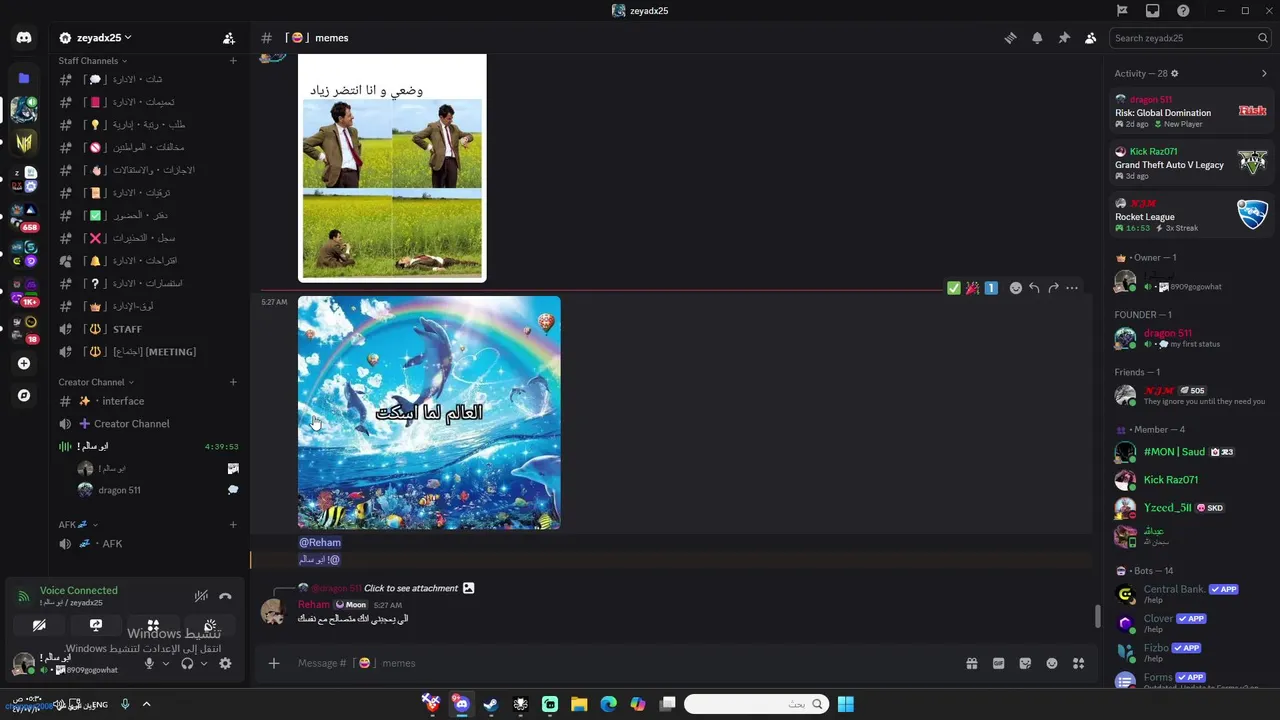React with the party popper emoji

click(x=972, y=288)
